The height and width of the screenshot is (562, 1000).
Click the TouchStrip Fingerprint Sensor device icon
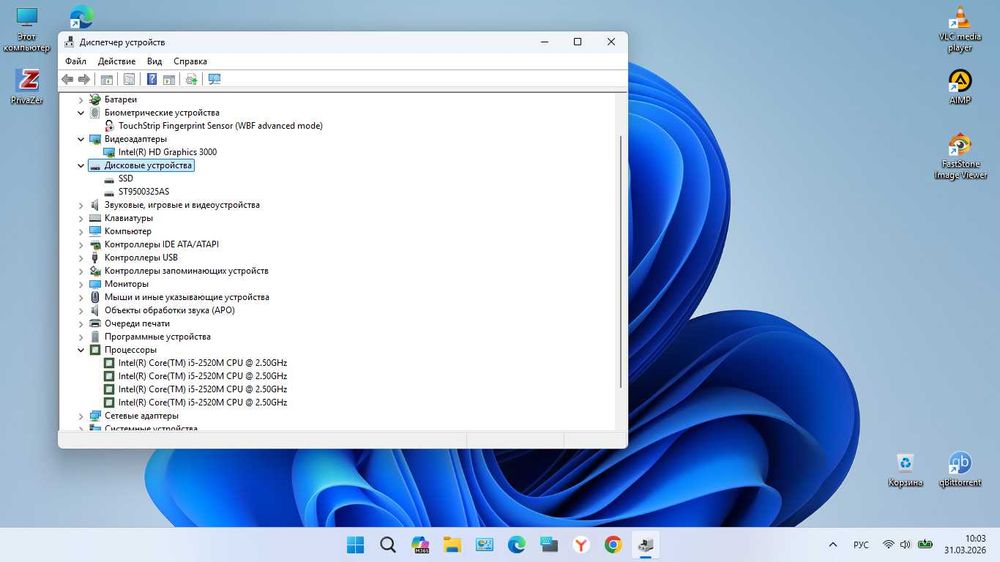[109, 126]
